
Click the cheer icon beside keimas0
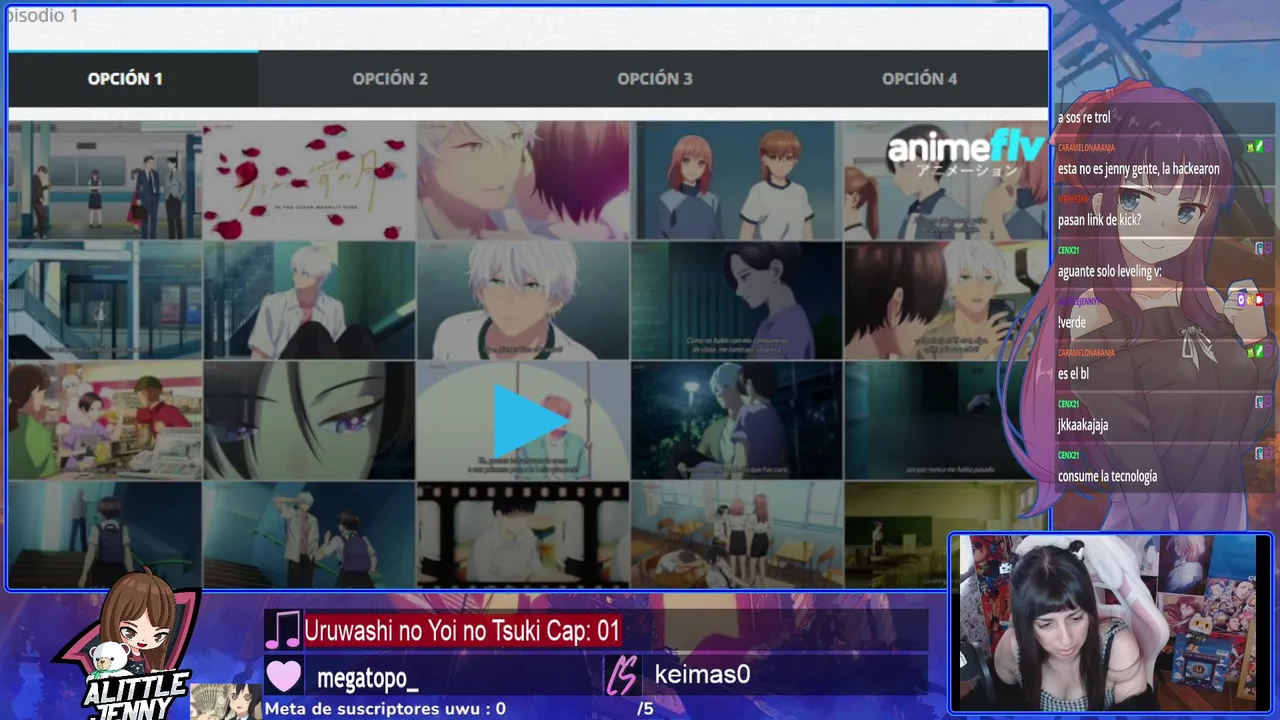pos(622,676)
